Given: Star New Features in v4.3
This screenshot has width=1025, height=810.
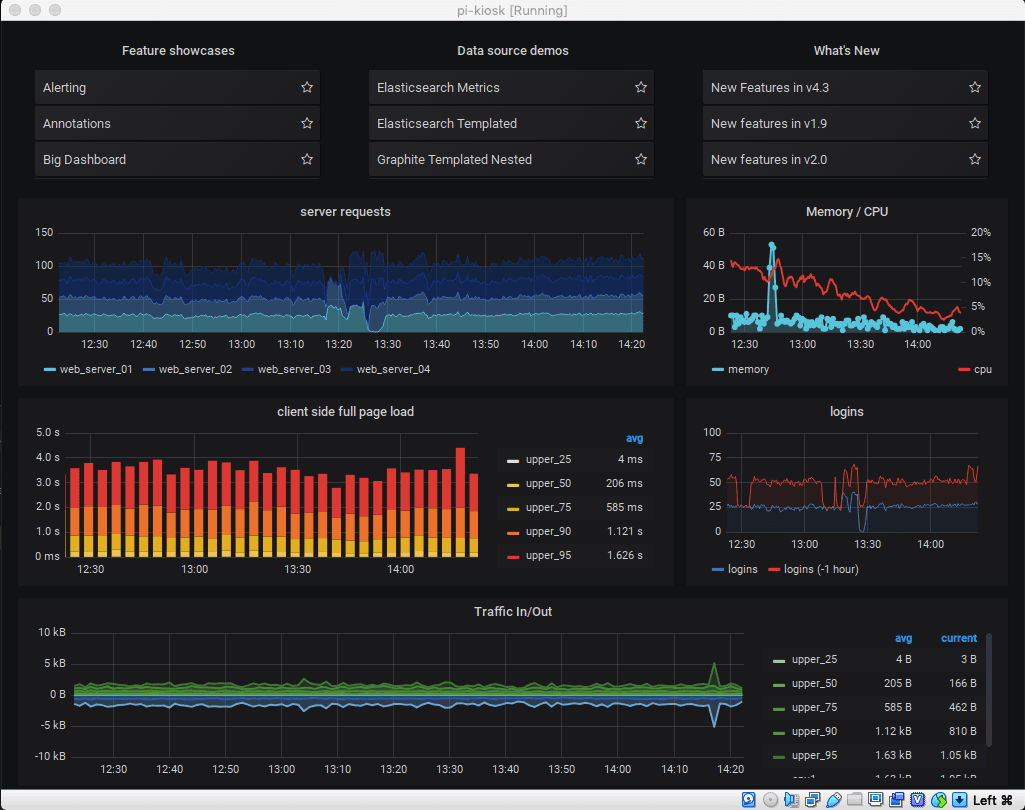Looking at the screenshot, I should [975, 88].
